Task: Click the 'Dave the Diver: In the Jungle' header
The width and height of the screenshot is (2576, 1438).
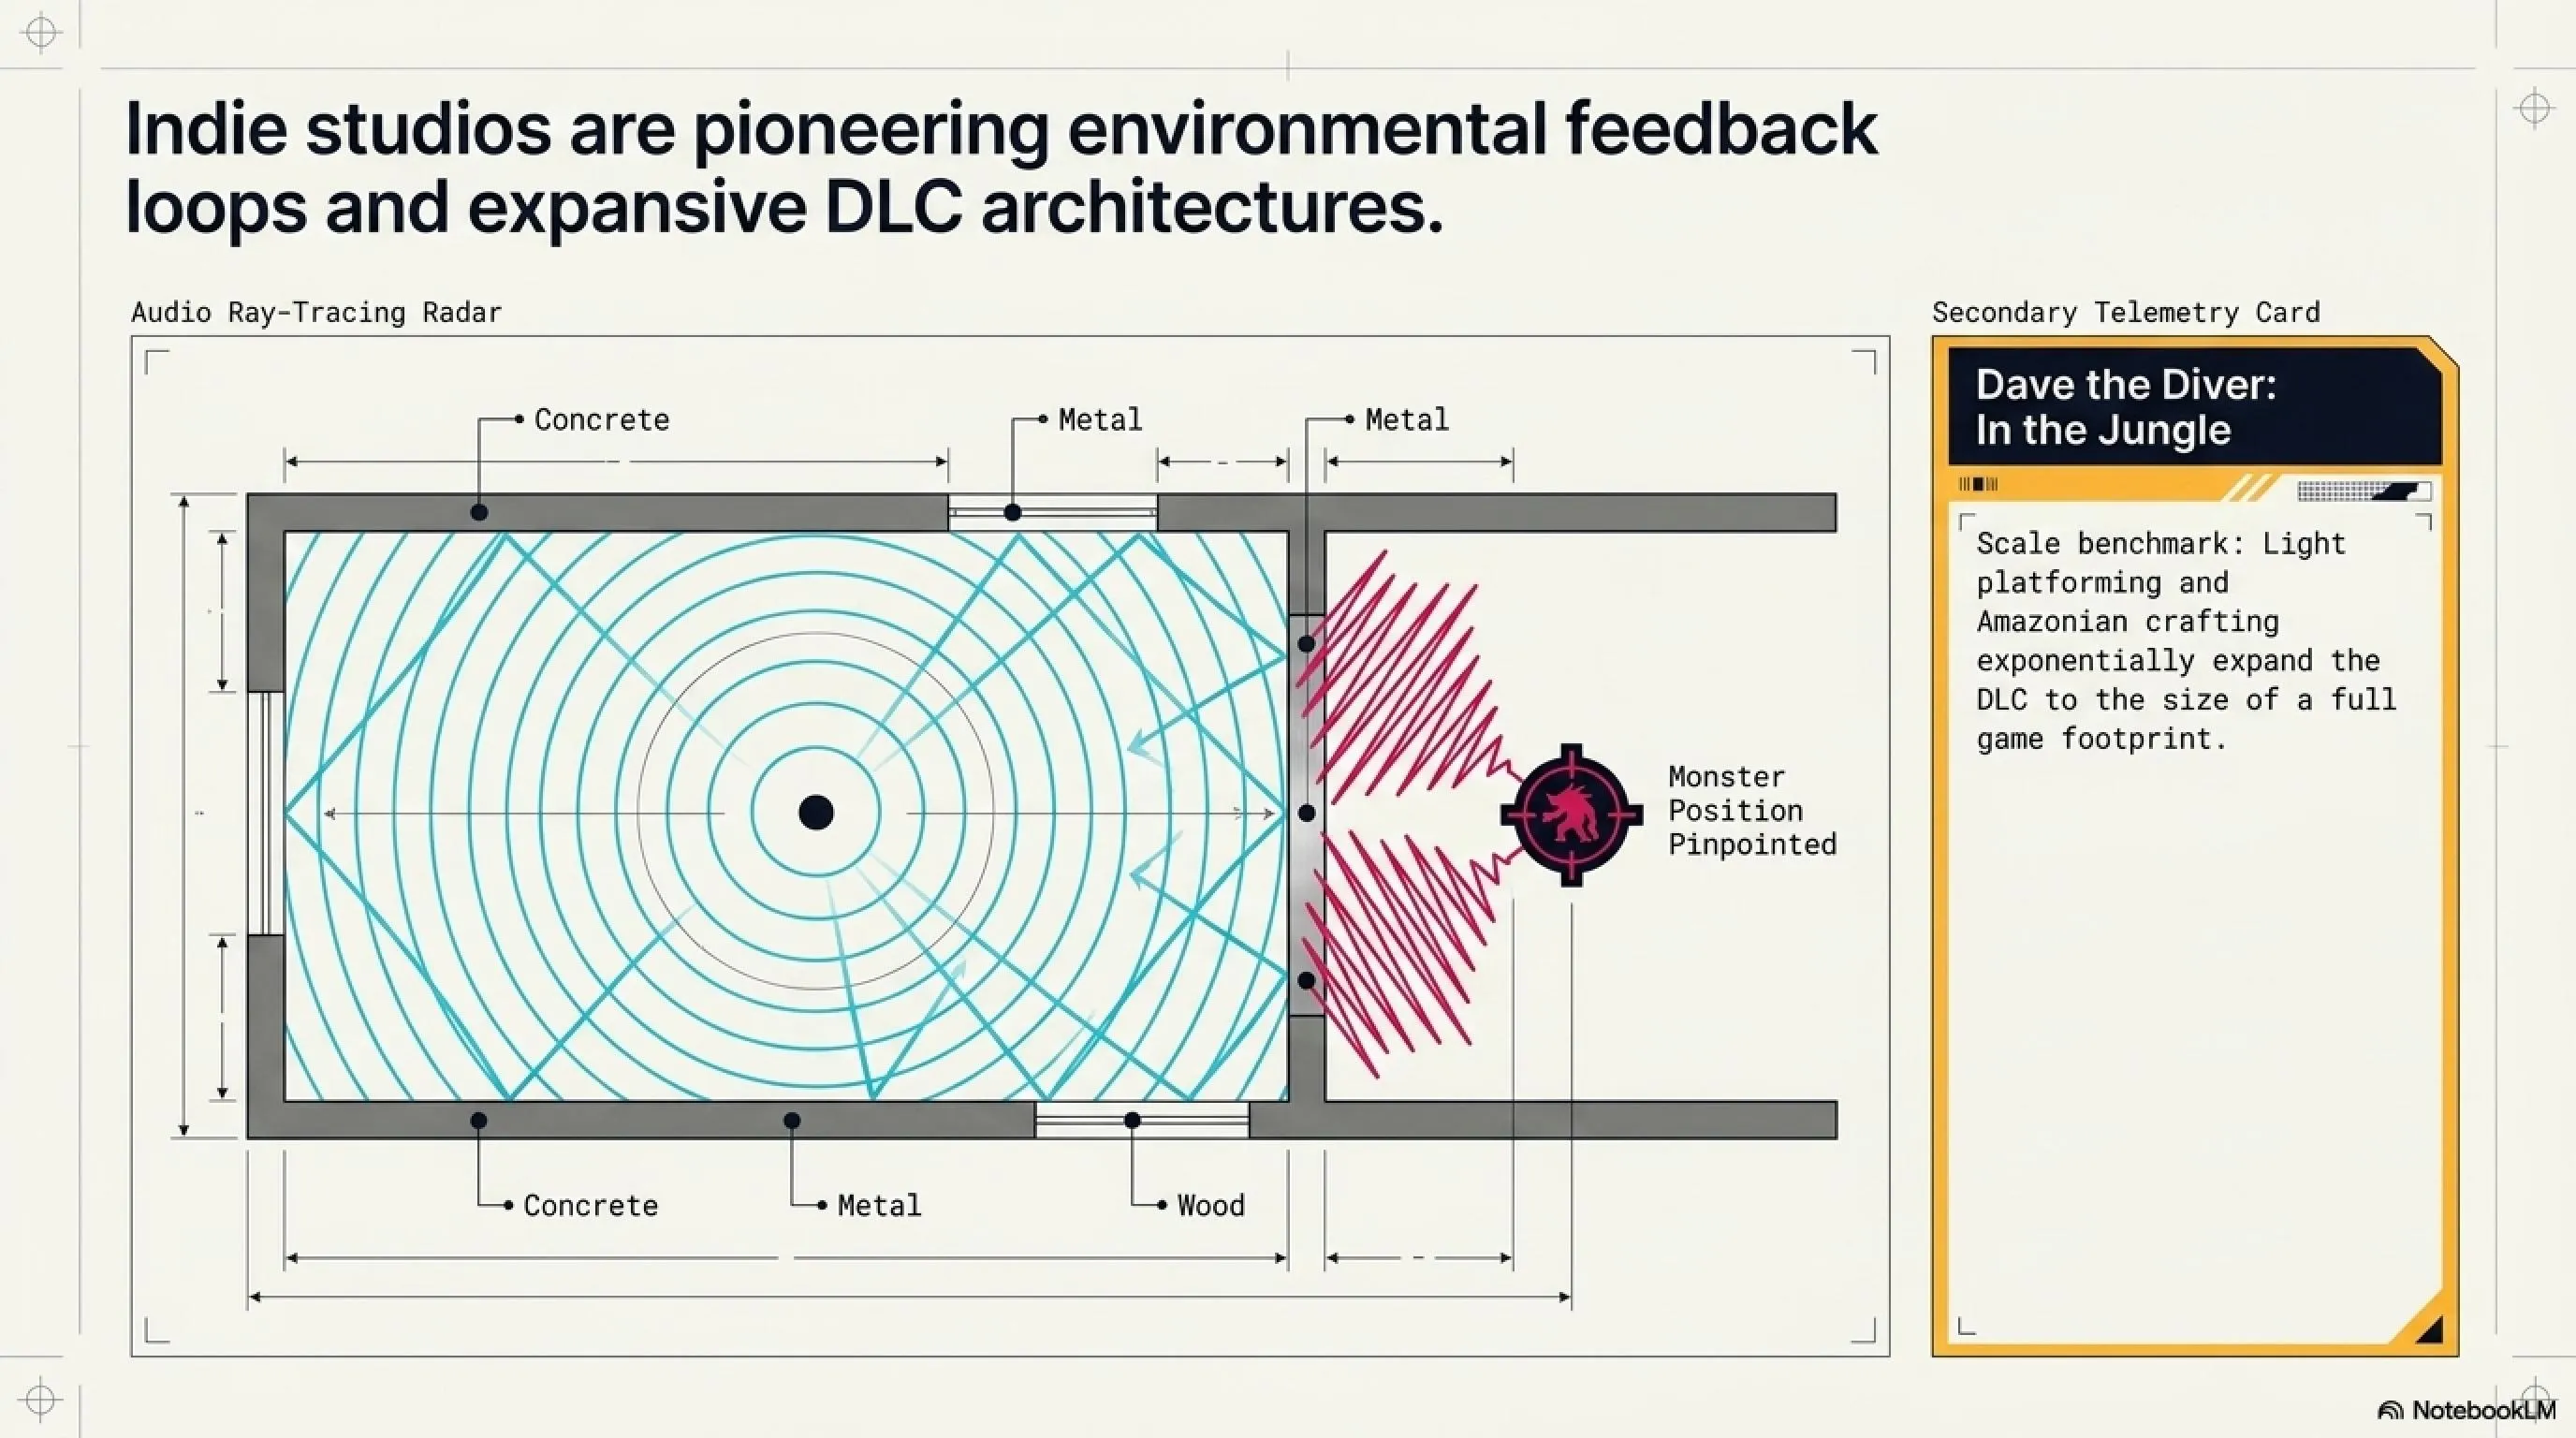Action: pyautogui.click(x=2126, y=407)
